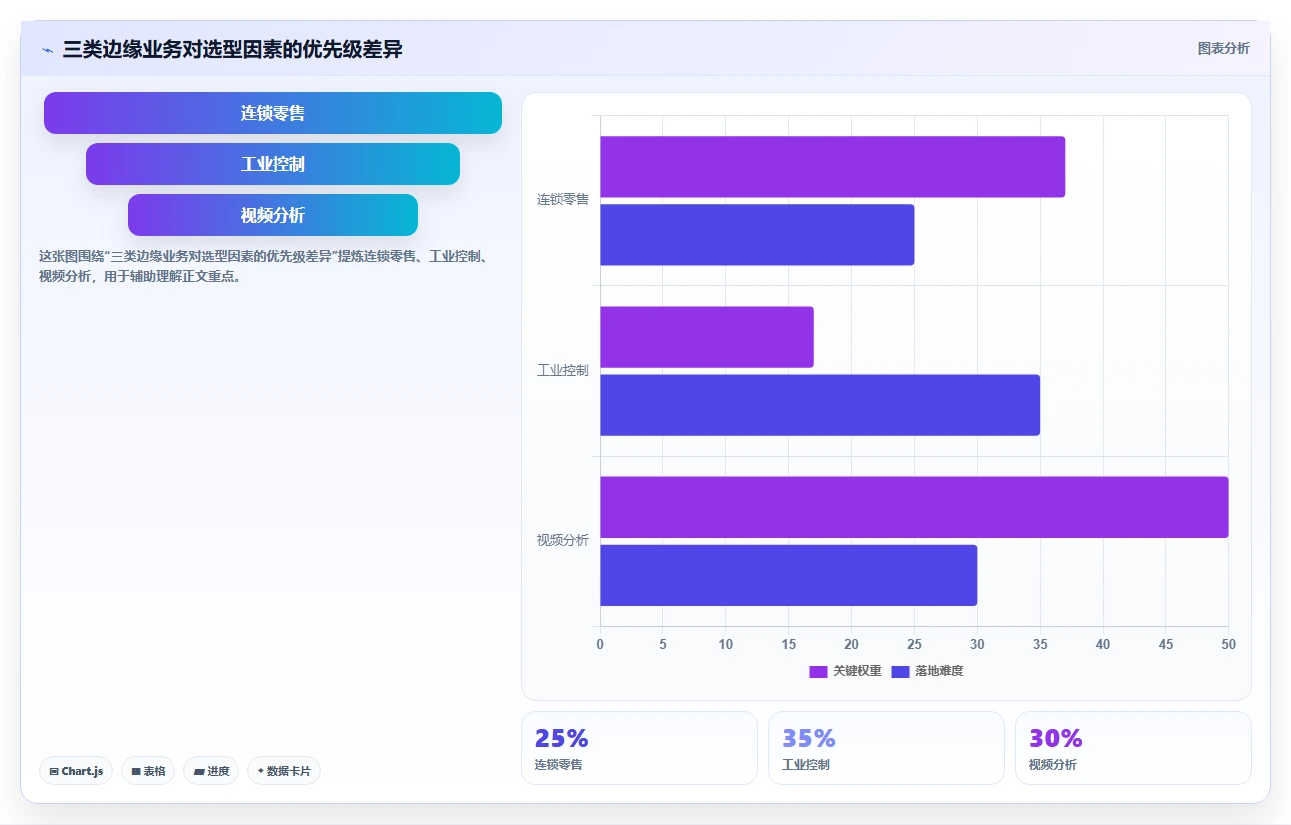The image size is (1291, 825).
Task: Click blue 落地难度 bar for 工业控制
Action: (x=820, y=405)
